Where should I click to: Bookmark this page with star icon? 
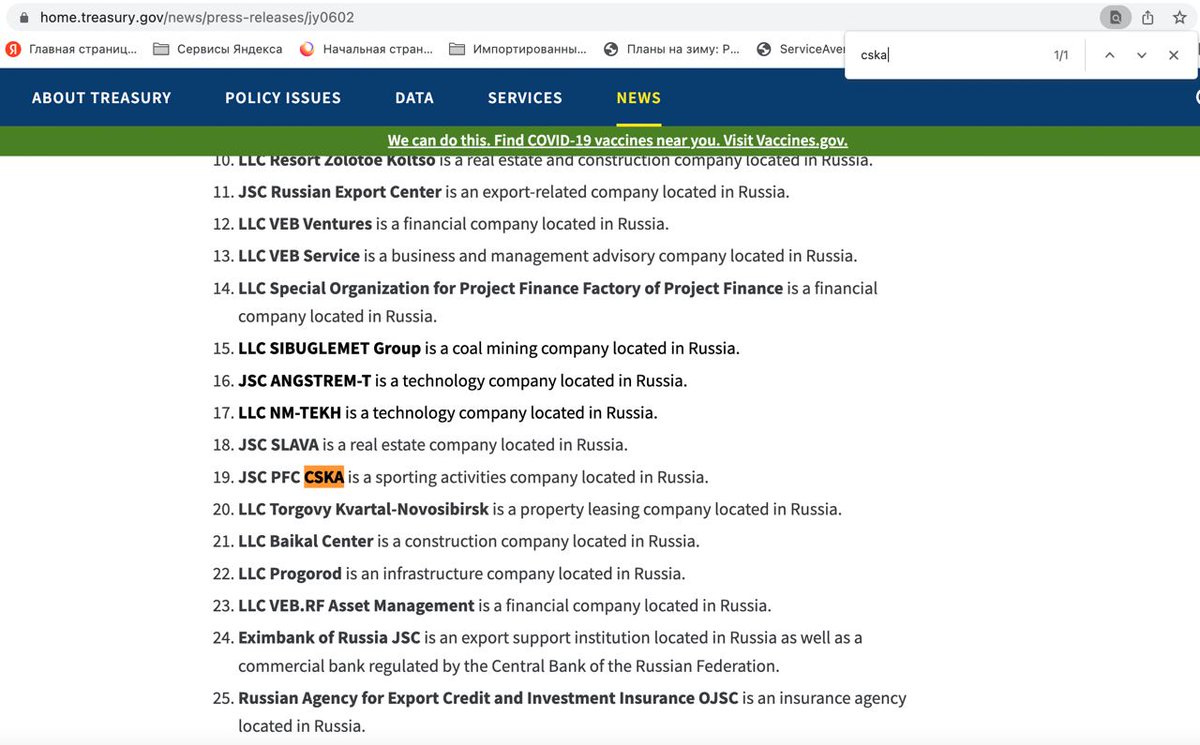click(1179, 17)
